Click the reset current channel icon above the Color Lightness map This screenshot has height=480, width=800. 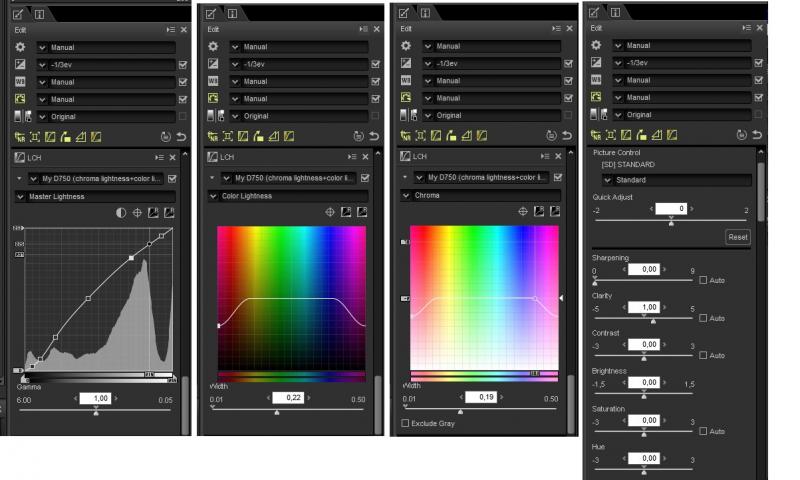(346, 212)
